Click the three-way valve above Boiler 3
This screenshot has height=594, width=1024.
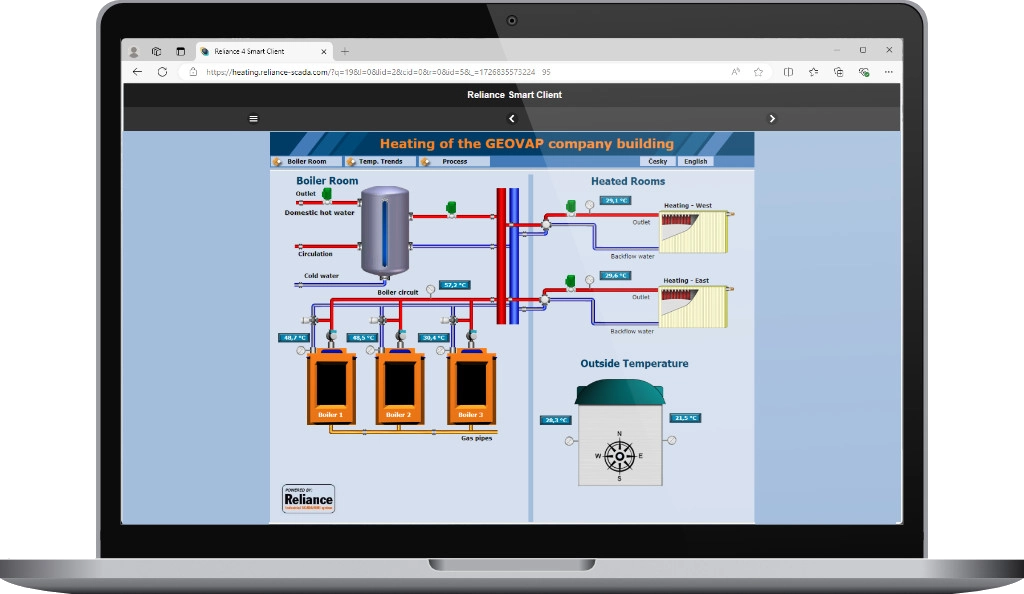(x=449, y=320)
